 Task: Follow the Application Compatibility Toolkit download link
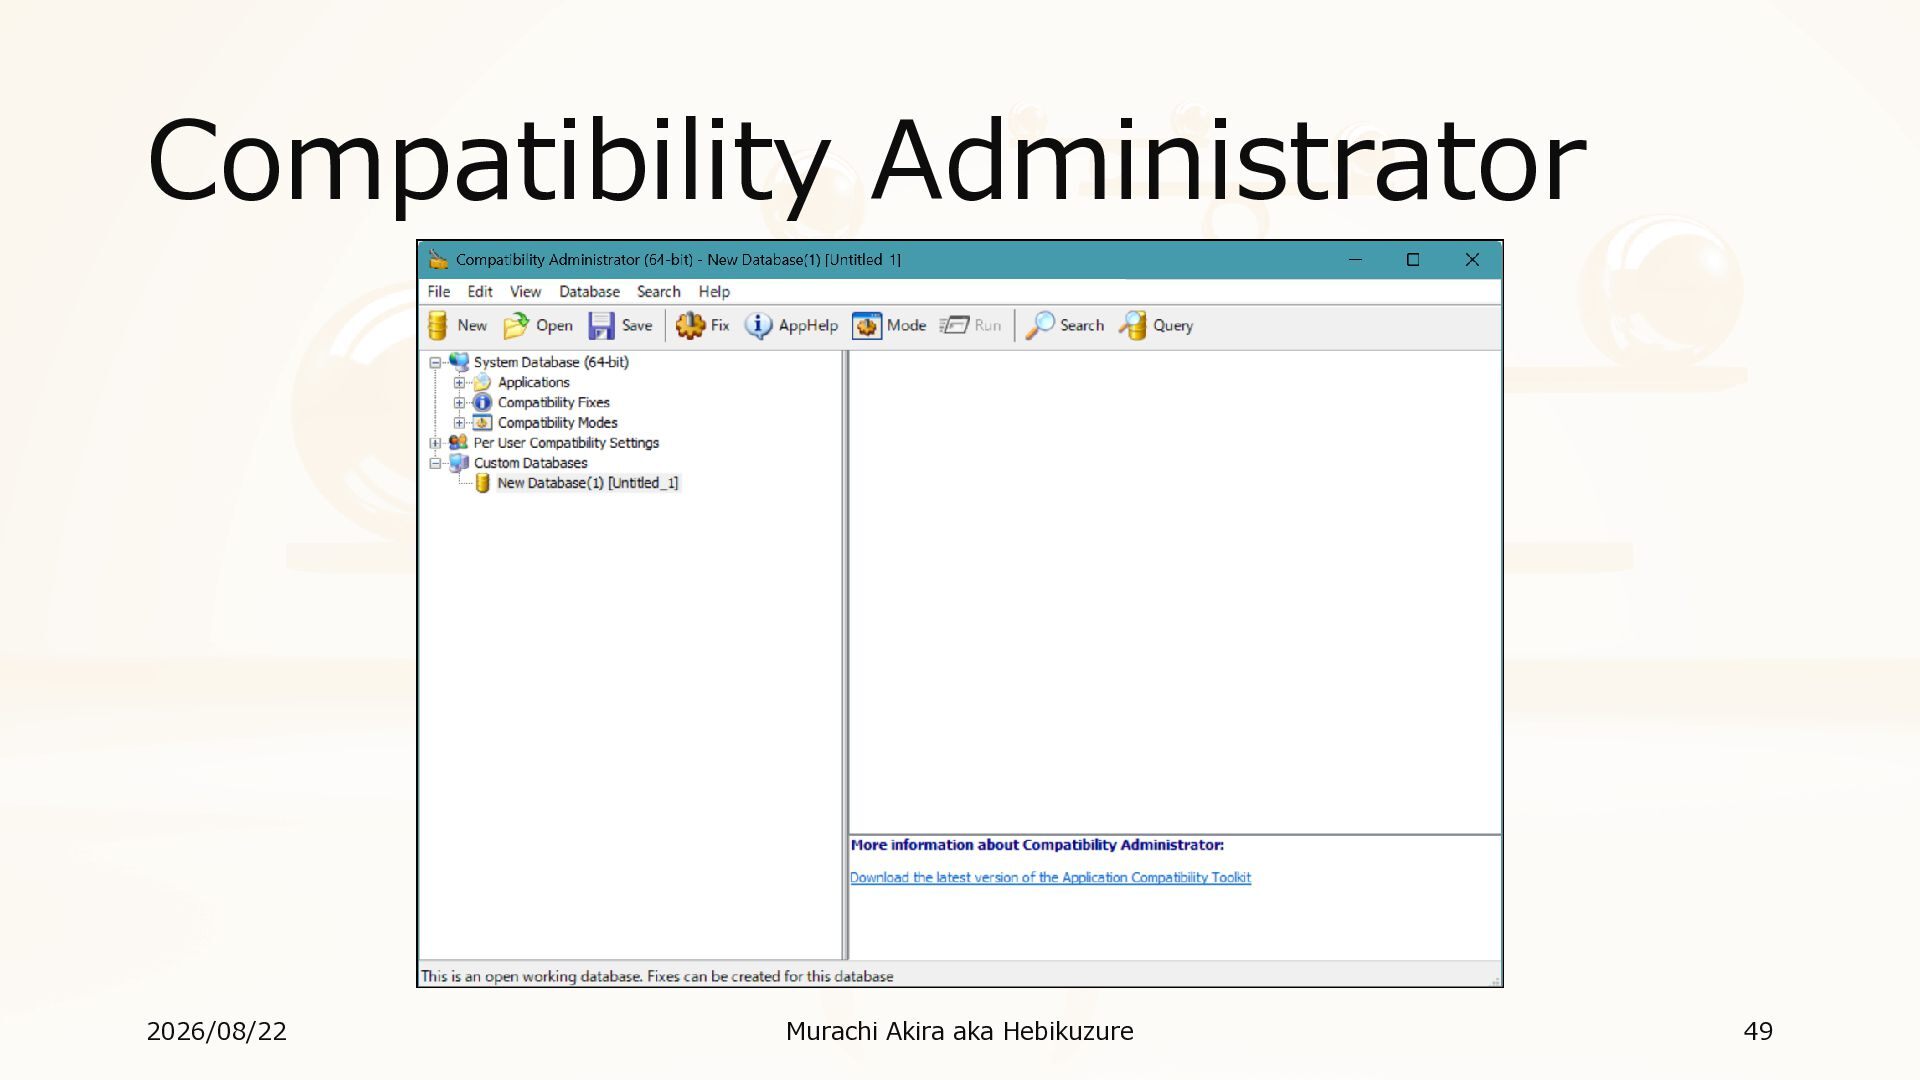1050,878
